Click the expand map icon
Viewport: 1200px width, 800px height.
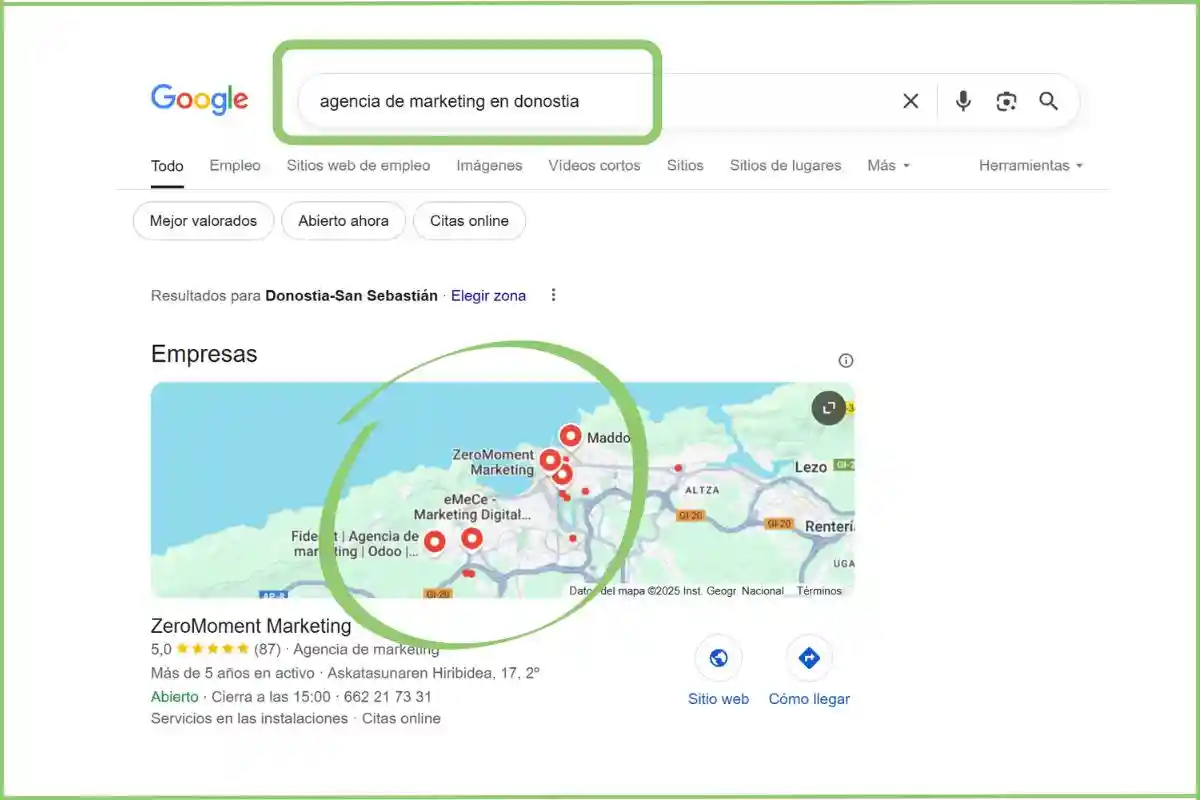[829, 408]
